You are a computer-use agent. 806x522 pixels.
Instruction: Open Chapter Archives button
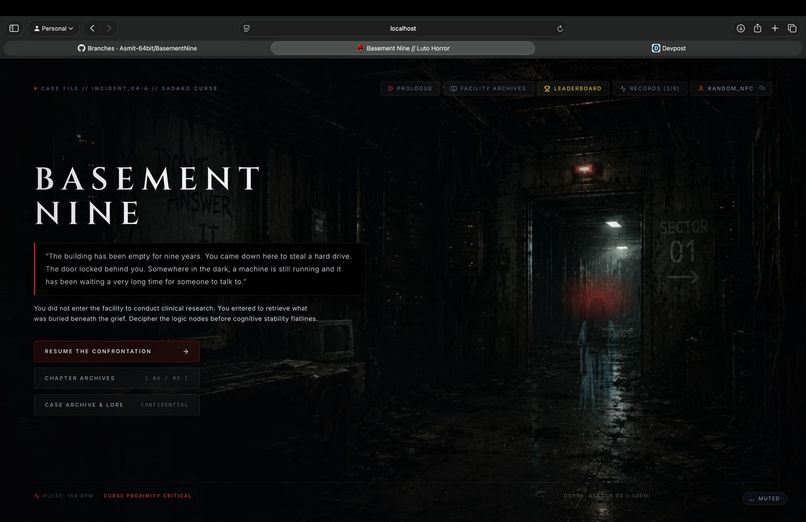point(117,378)
